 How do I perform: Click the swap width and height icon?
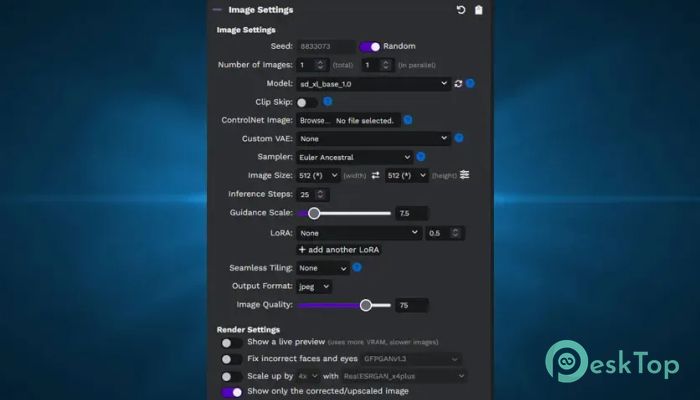coord(375,175)
